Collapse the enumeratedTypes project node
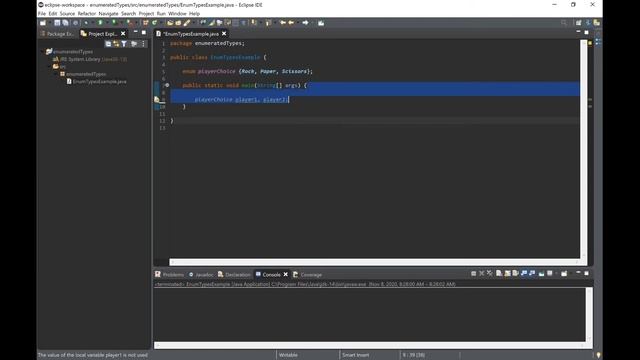The height and width of the screenshot is (360, 640). tap(42, 52)
